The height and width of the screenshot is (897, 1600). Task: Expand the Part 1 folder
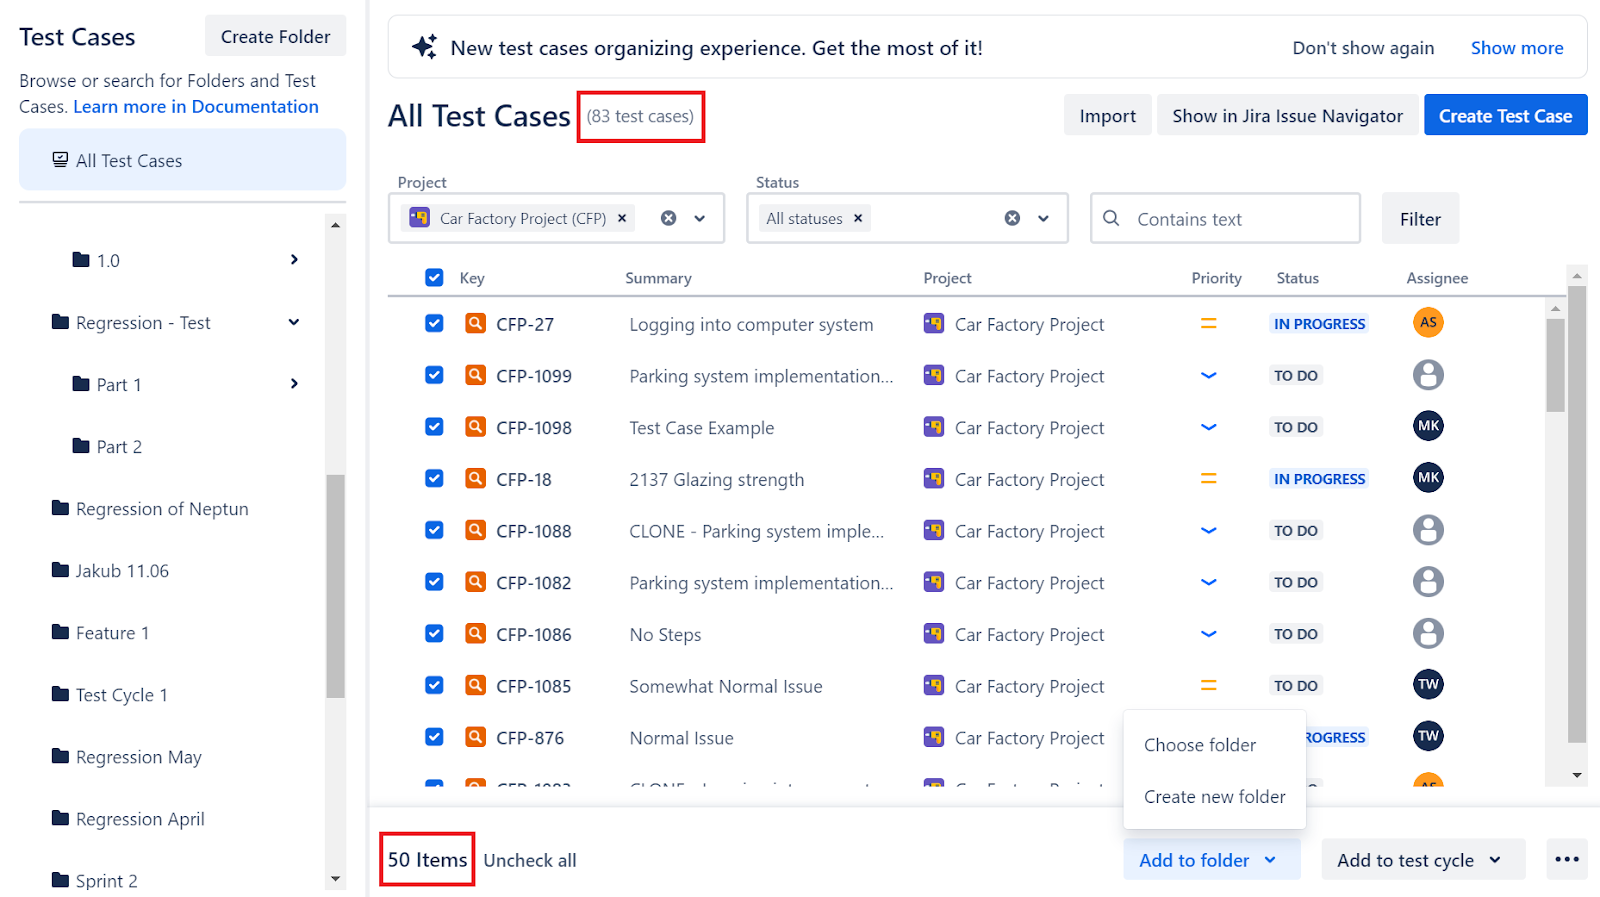294,384
